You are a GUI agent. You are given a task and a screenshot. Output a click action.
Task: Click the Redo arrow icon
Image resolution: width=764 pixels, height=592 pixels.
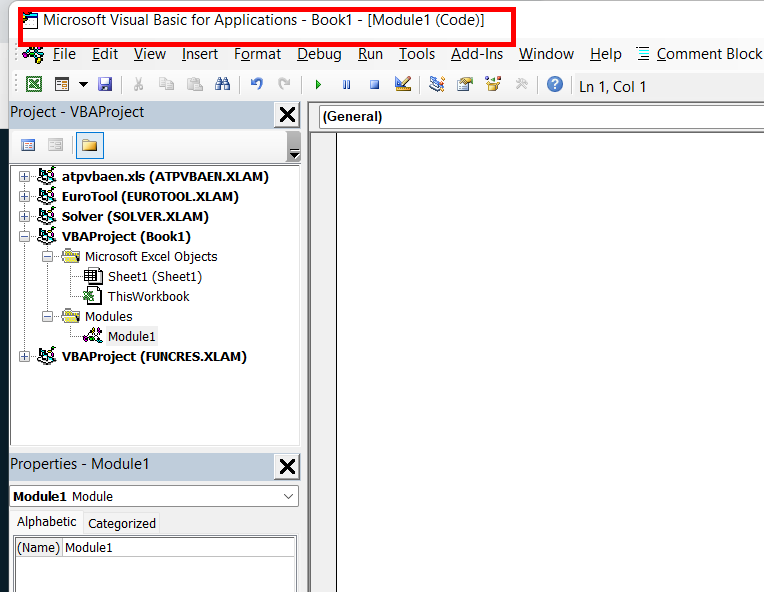(x=284, y=85)
